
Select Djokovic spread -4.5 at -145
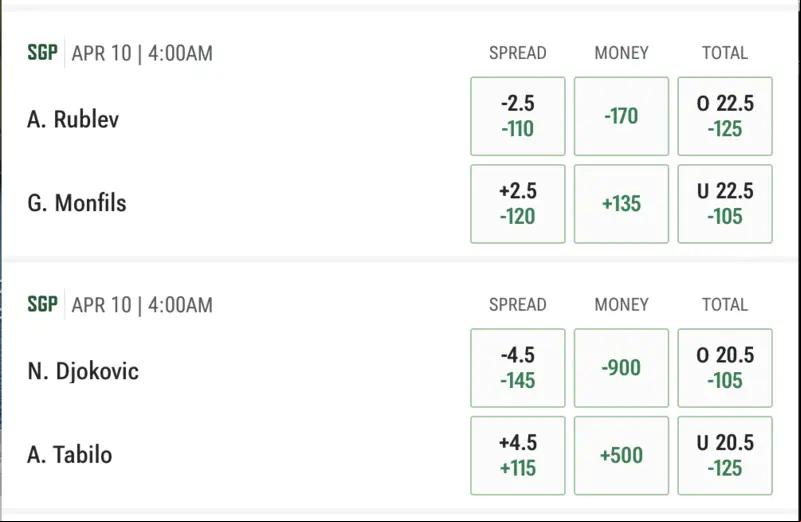(517, 368)
